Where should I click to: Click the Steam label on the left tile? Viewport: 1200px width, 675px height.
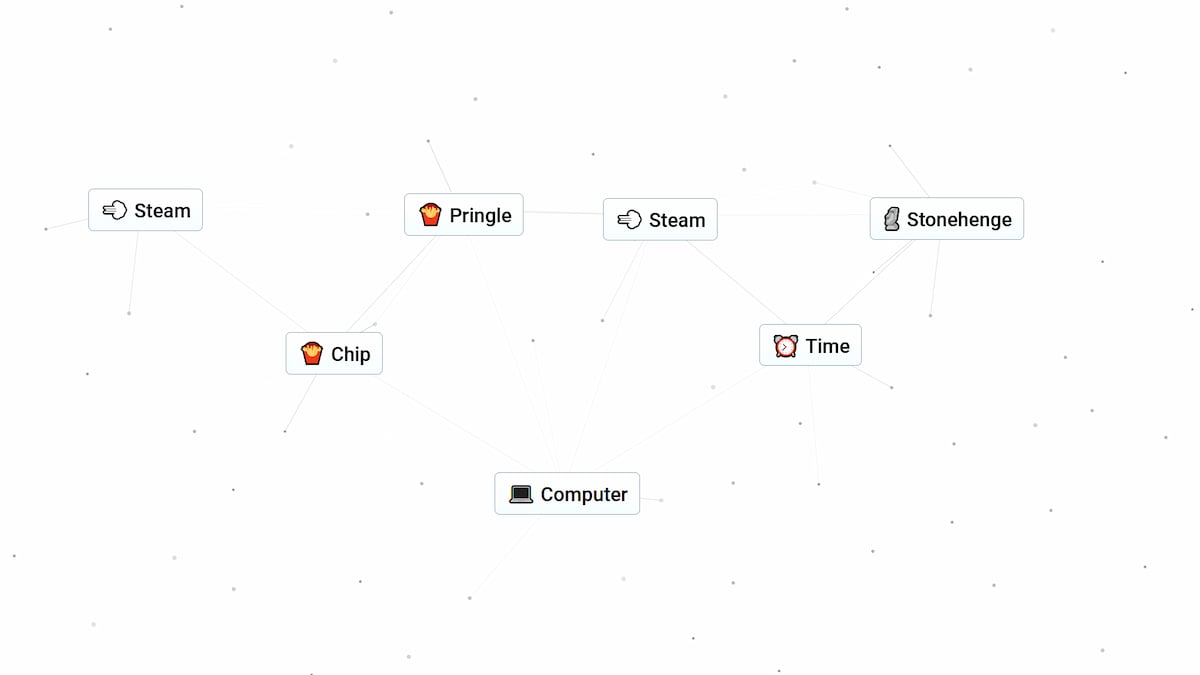pyautogui.click(x=163, y=210)
